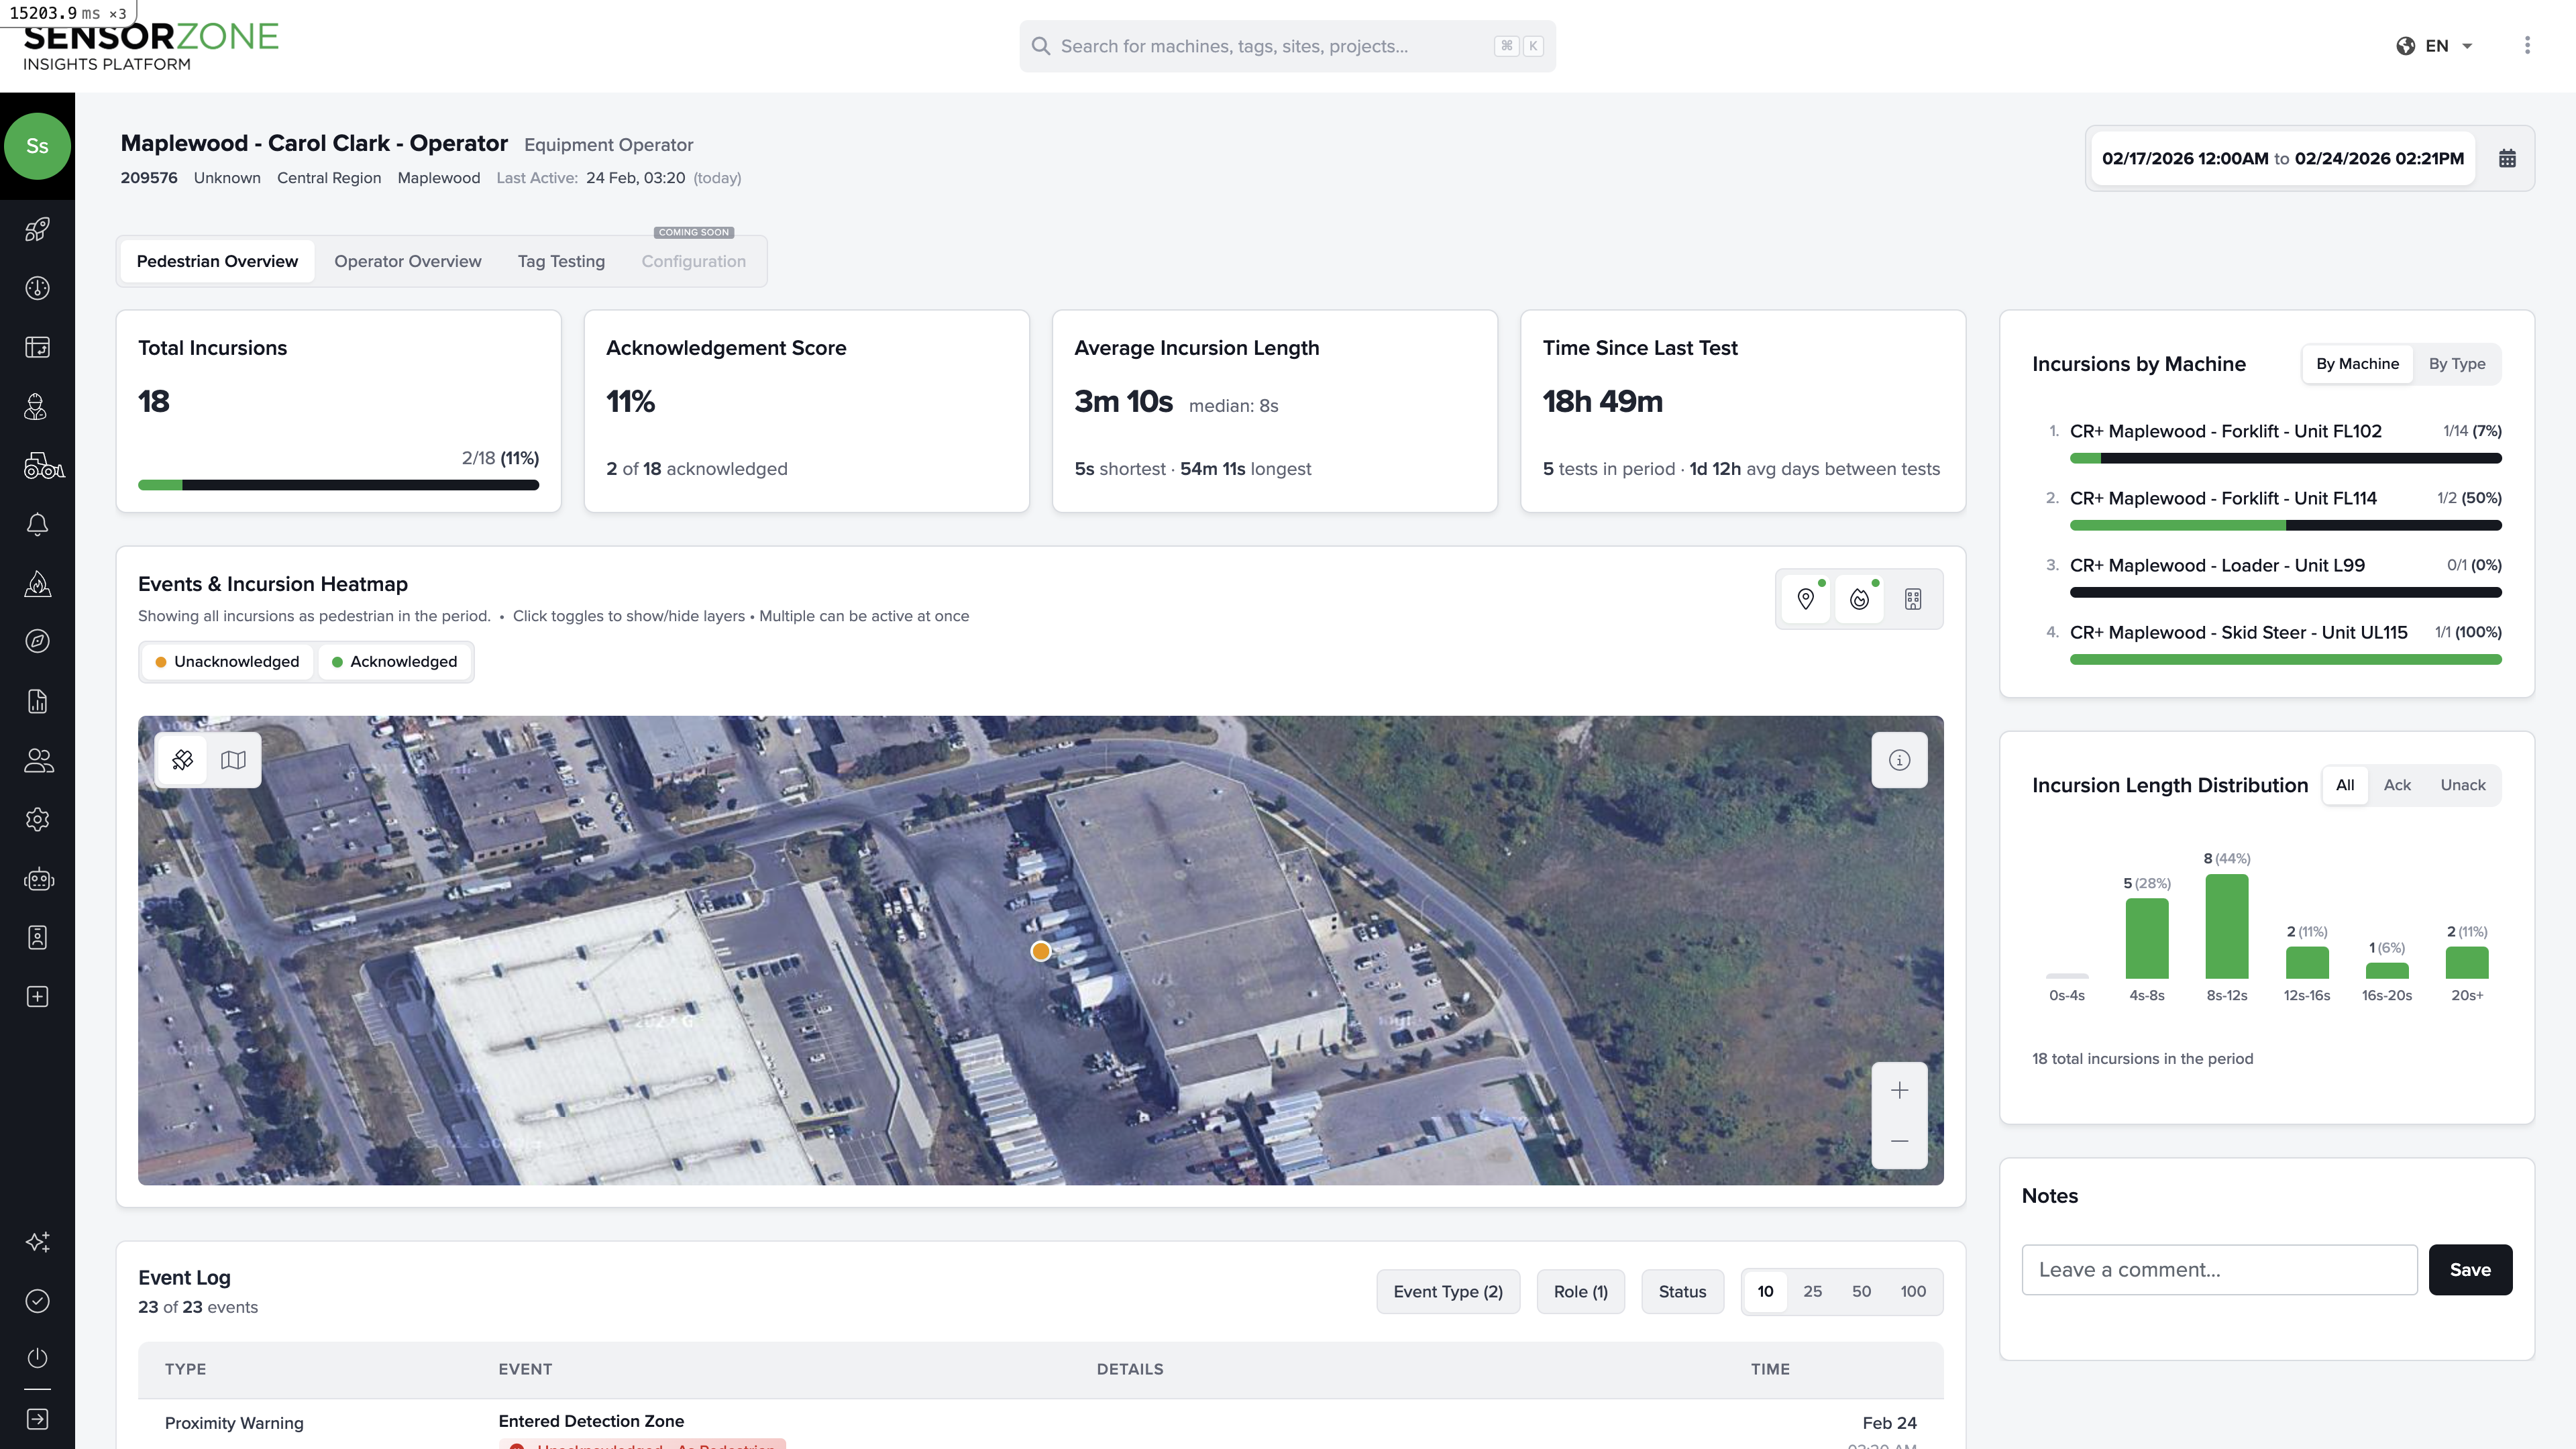Open the AI assistant robot icon
2576x1449 pixels.
tap(37, 879)
